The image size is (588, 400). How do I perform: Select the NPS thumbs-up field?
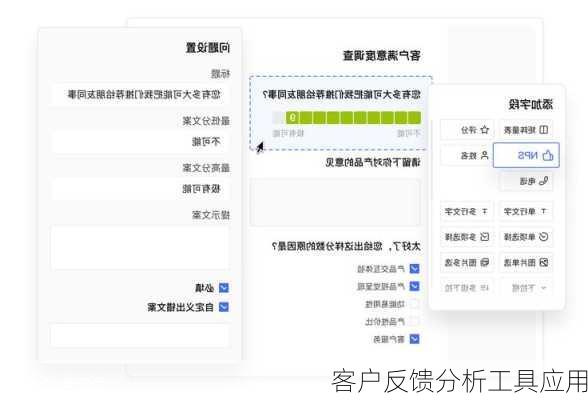pos(526,155)
